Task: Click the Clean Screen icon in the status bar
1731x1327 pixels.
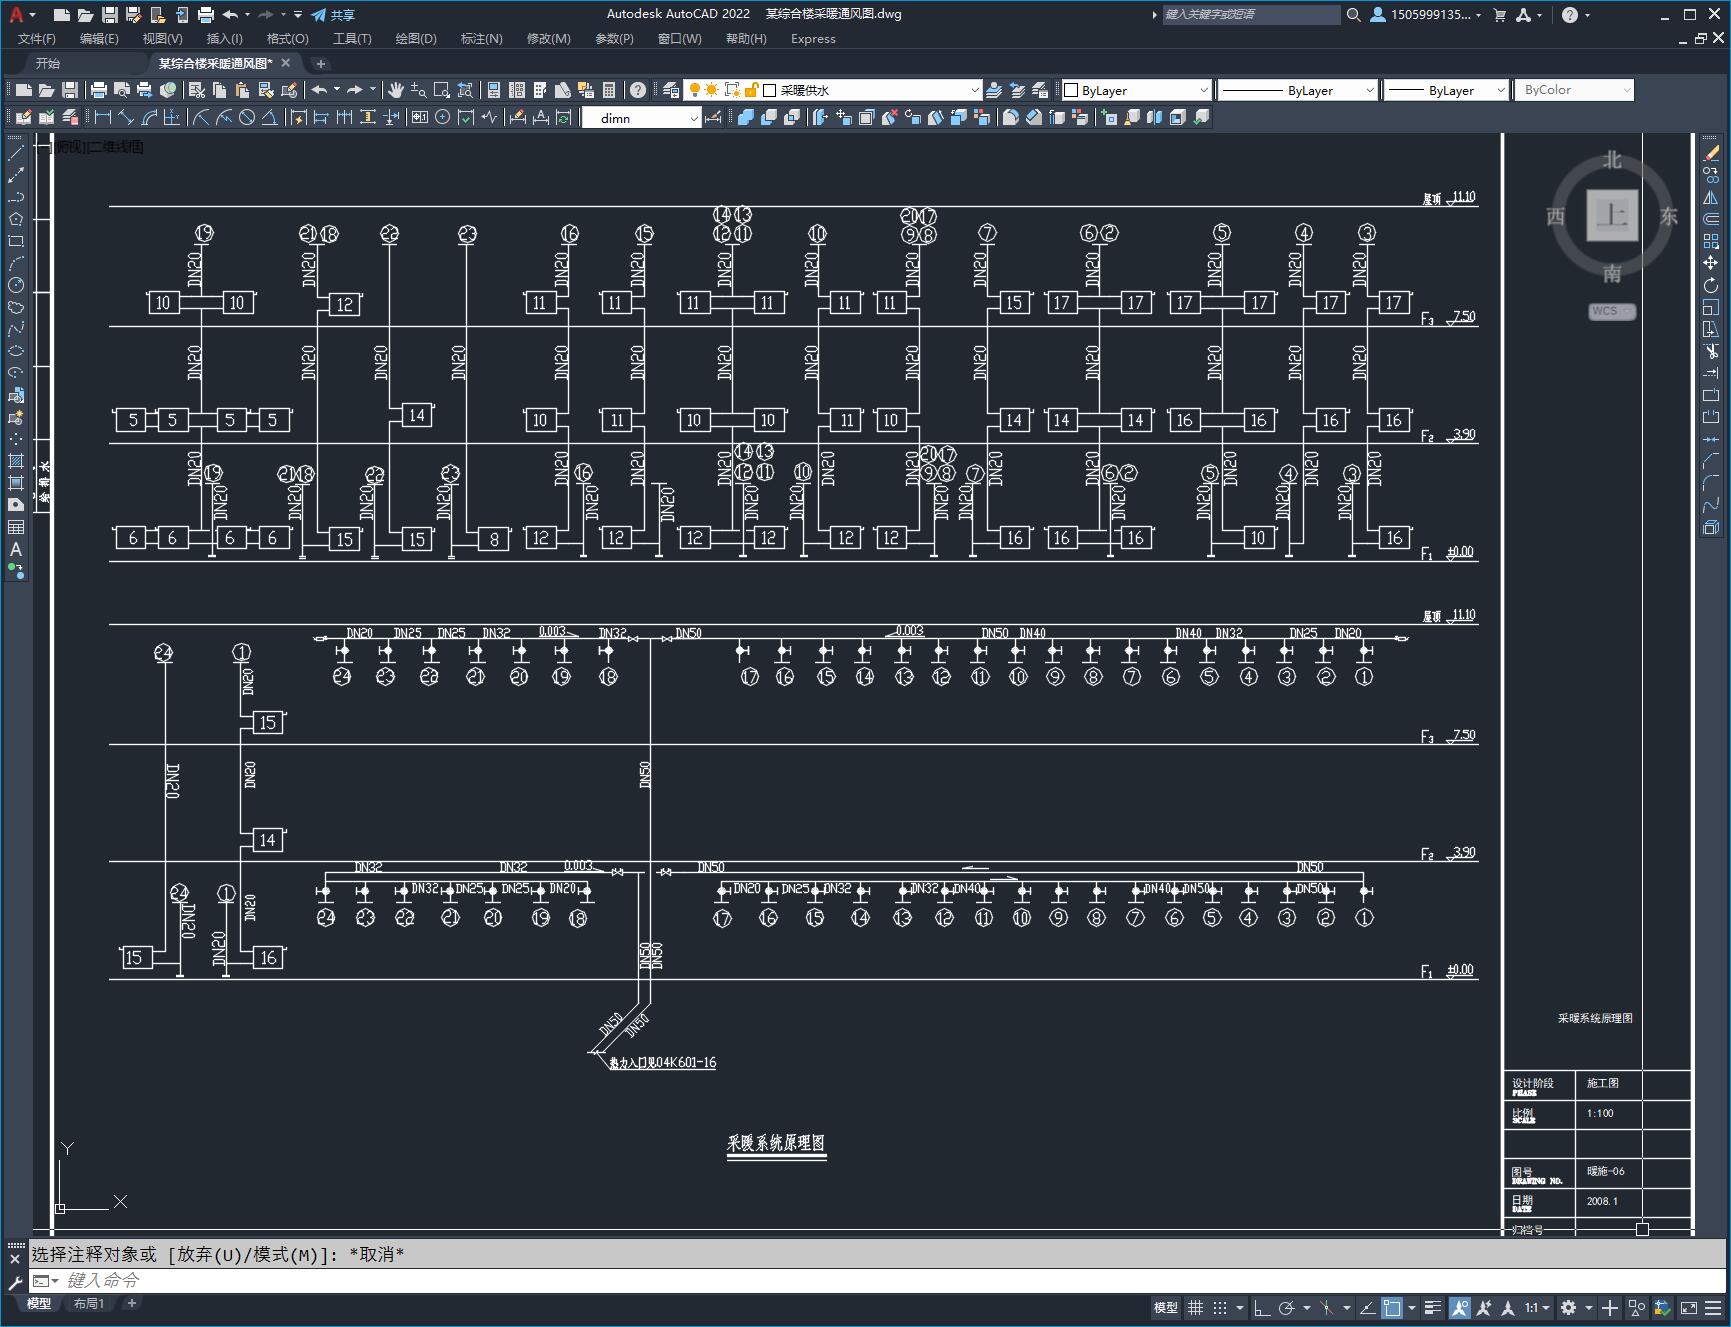Action: pos(1688,1307)
